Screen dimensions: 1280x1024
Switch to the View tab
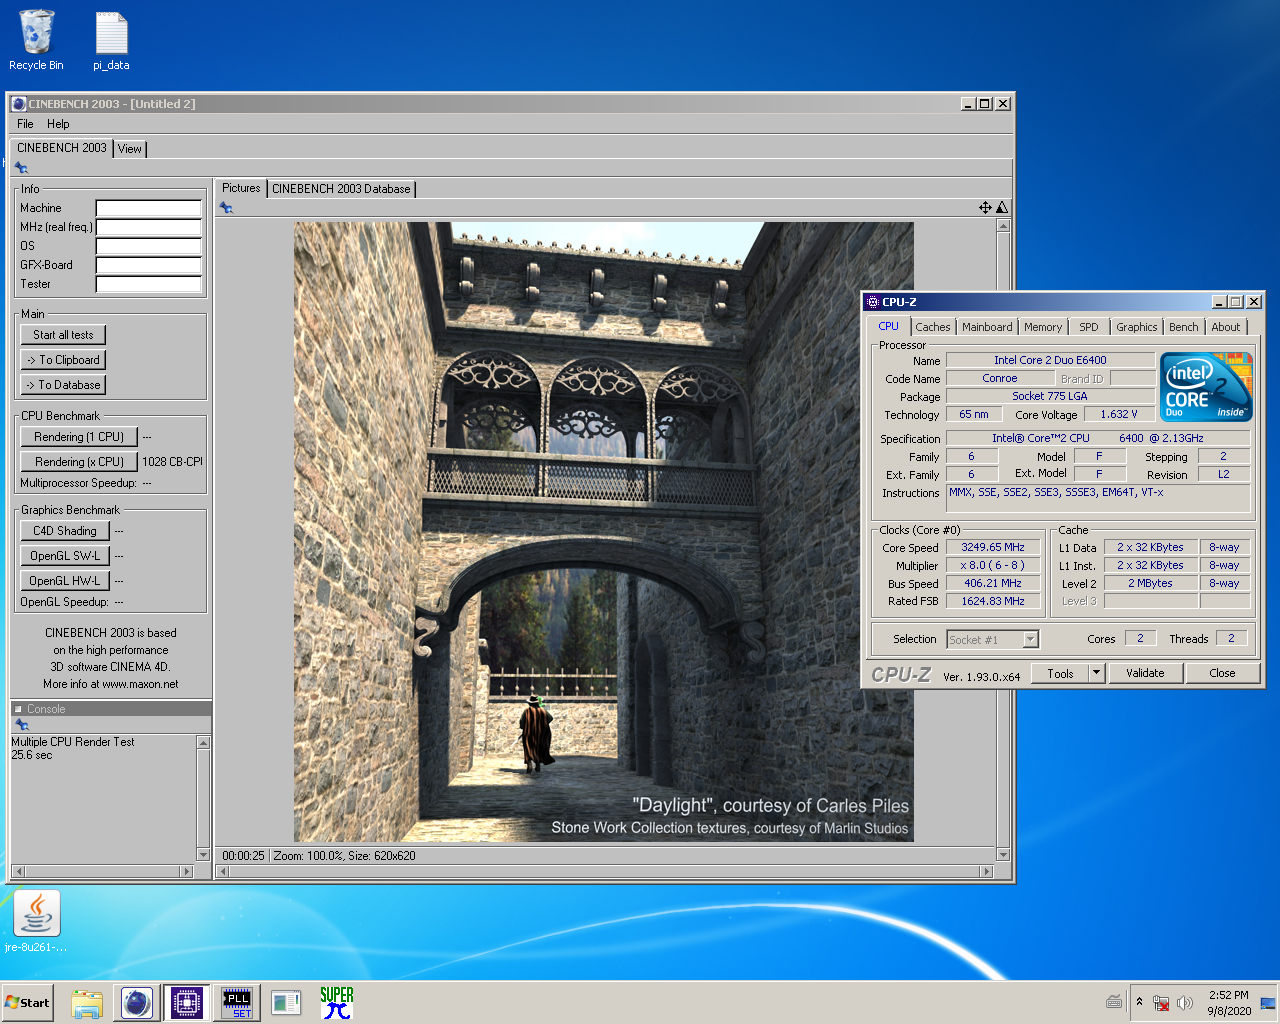[x=130, y=149]
